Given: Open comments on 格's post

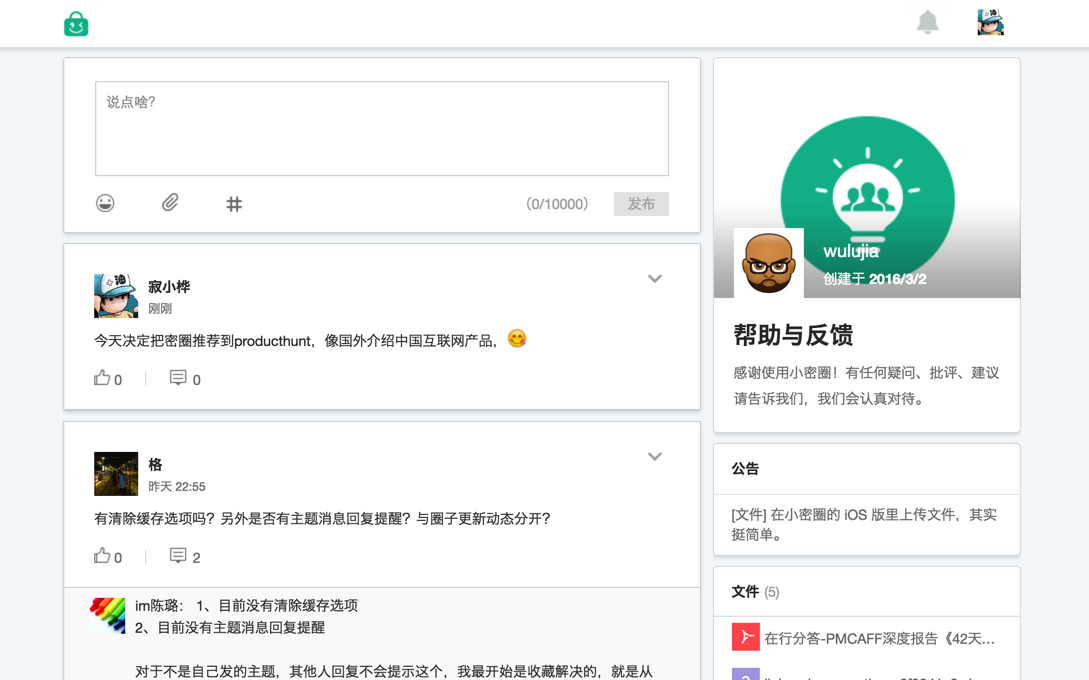Looking at the screenshot, I should coord(180,556).
